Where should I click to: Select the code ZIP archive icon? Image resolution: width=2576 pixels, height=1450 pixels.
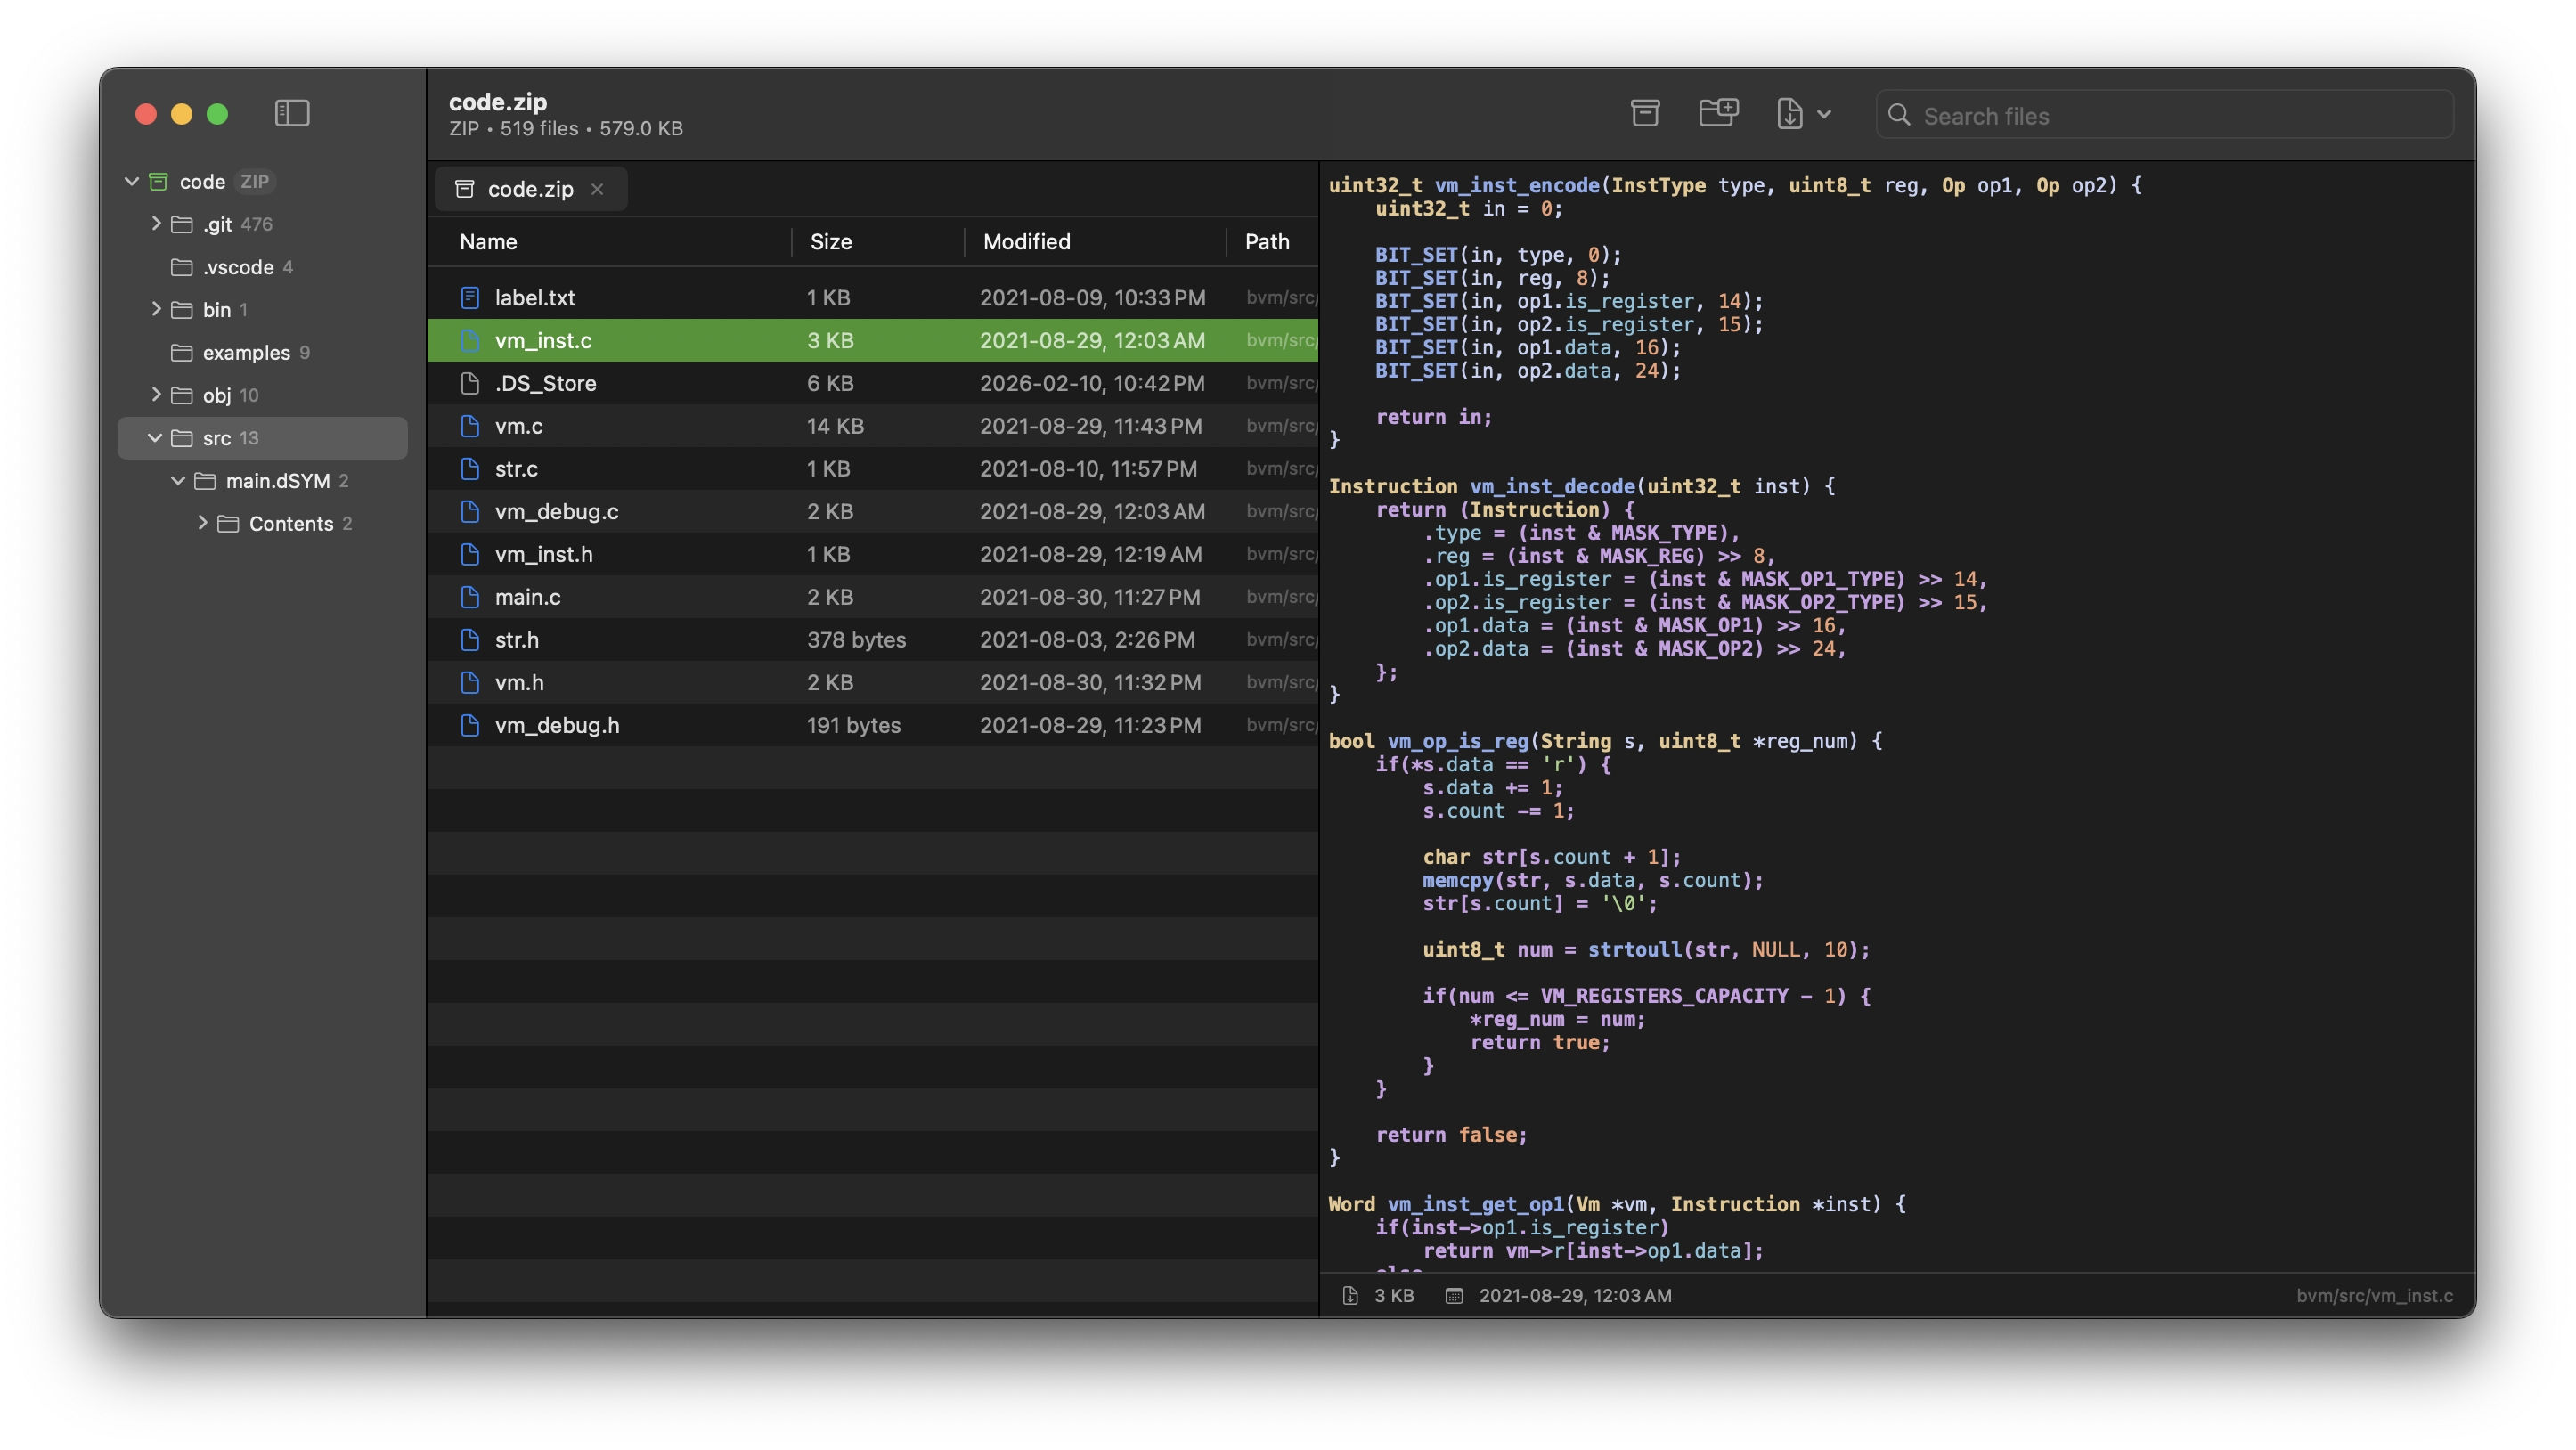click(x=158, y=182)
